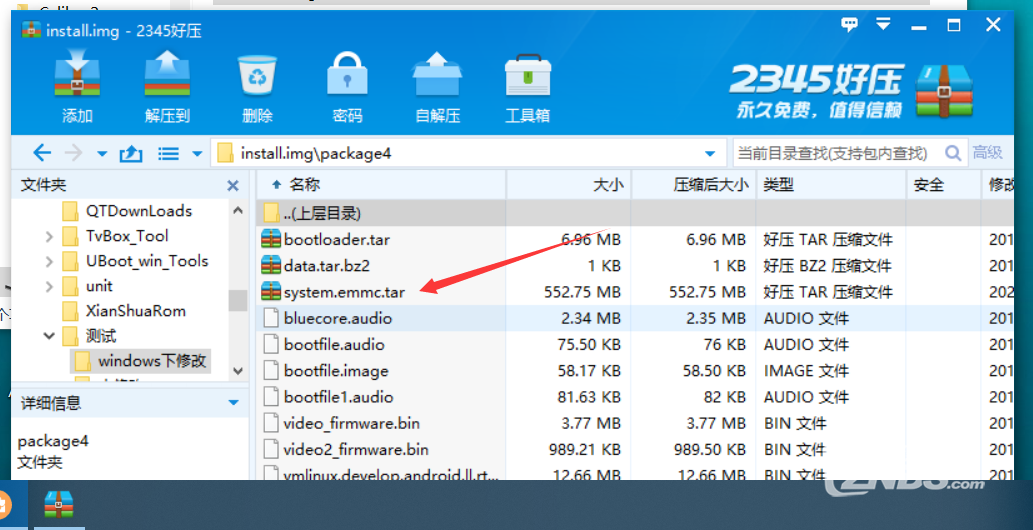Click the search magnifier icon
Viewport: 1033px width, 530px height.
tap(953, 154)
